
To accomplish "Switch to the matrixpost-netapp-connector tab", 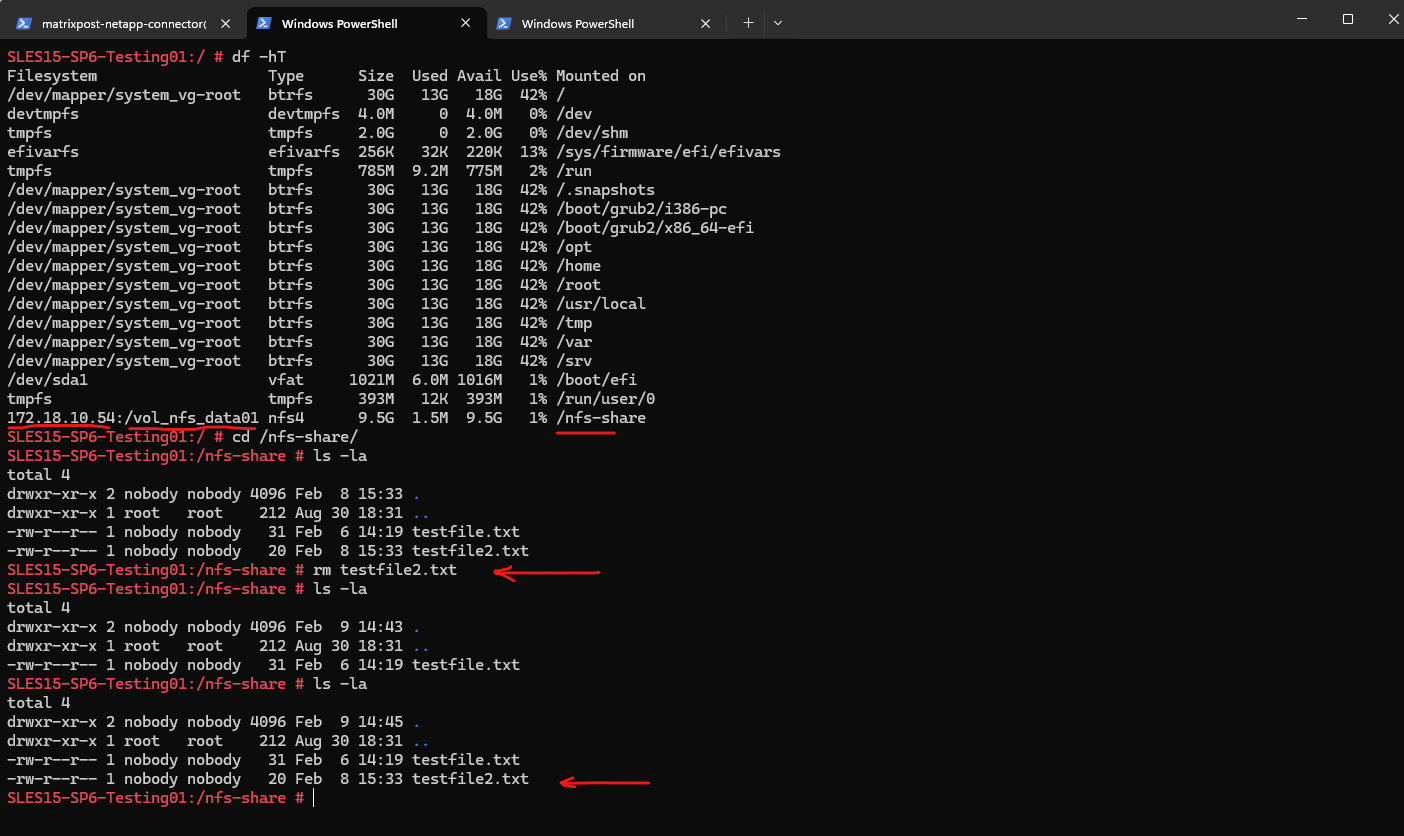I will (120, 23).
